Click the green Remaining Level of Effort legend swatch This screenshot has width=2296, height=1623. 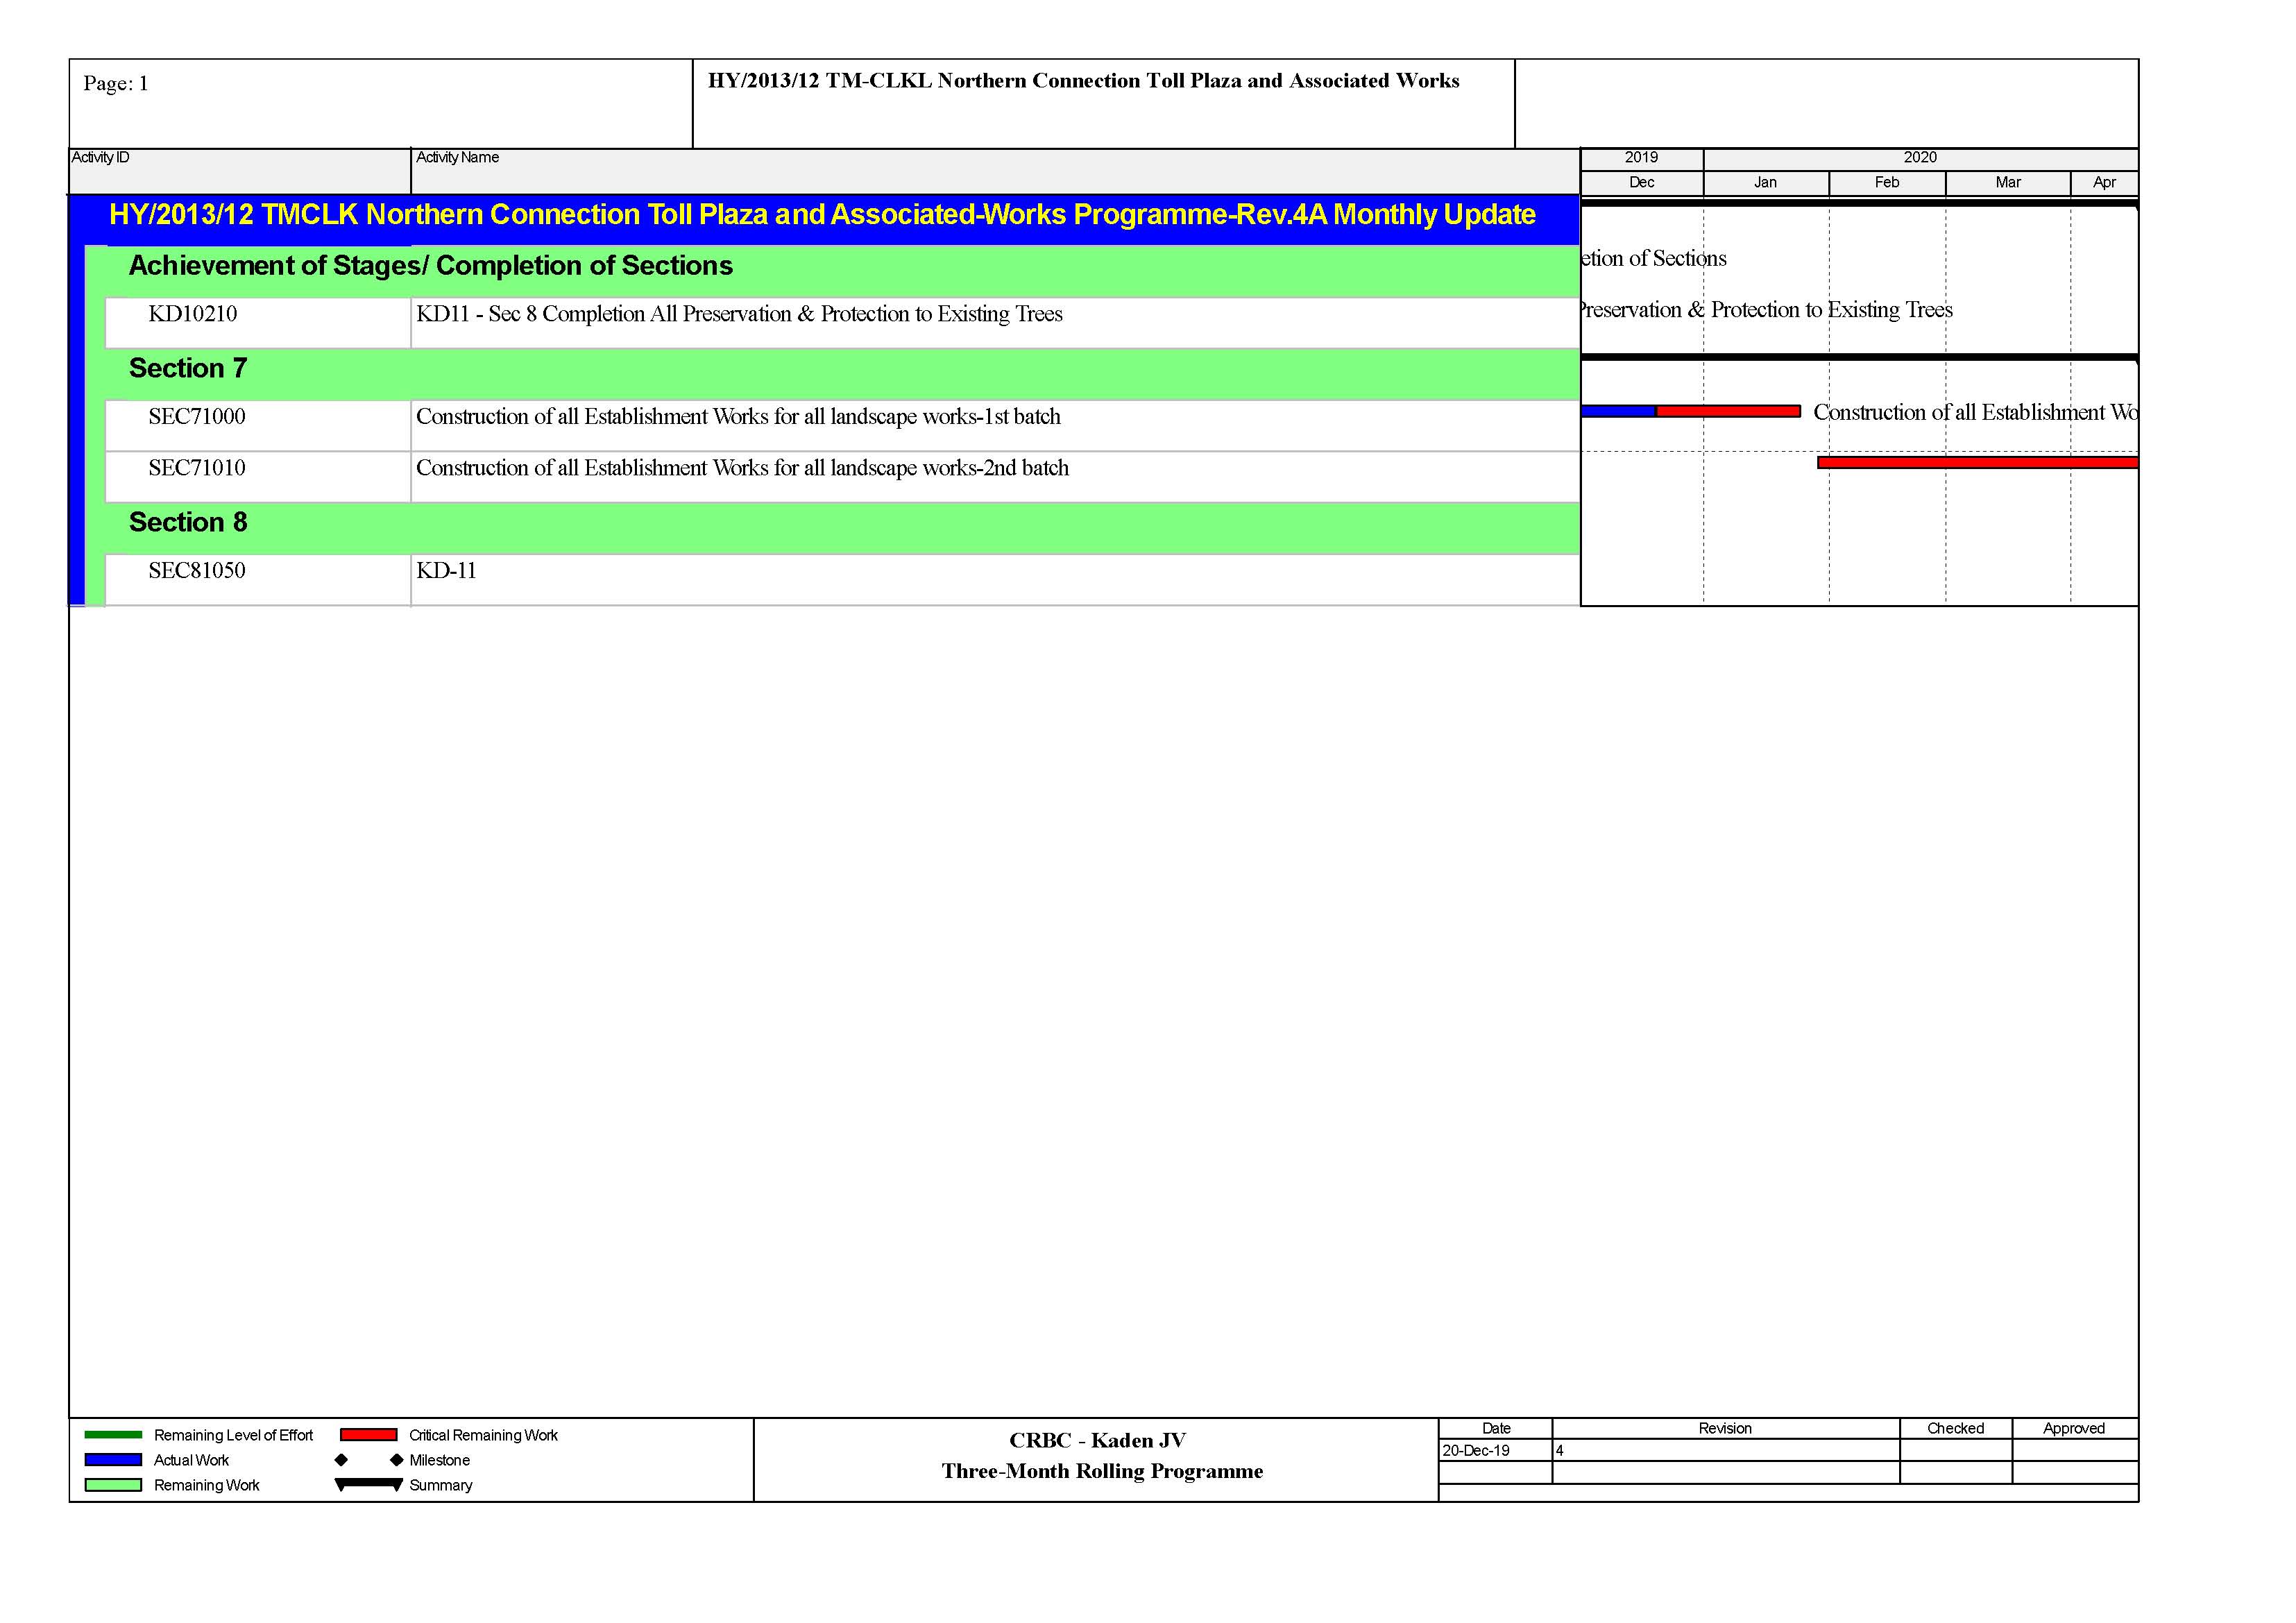[x=113, y=1435]
